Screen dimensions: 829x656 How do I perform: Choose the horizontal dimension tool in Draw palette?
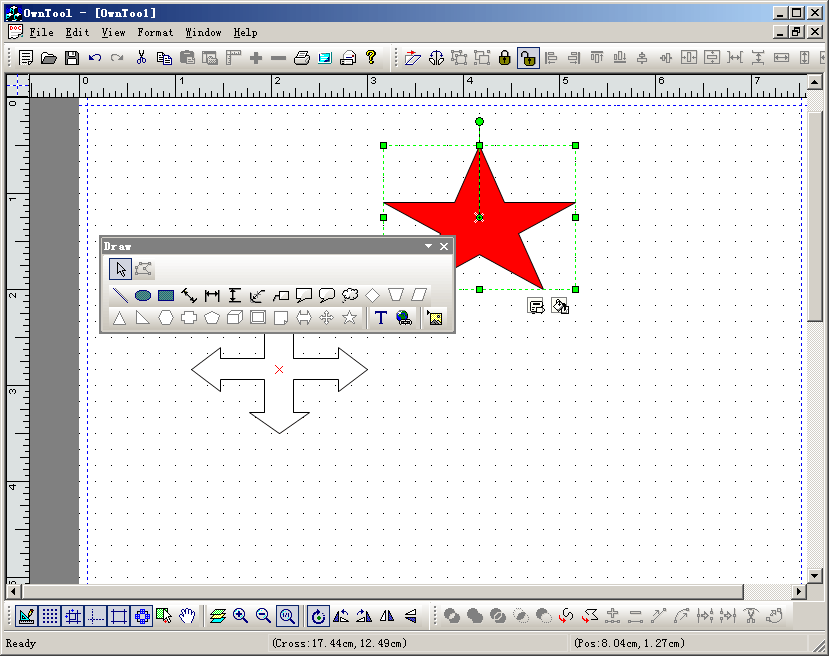212,295
